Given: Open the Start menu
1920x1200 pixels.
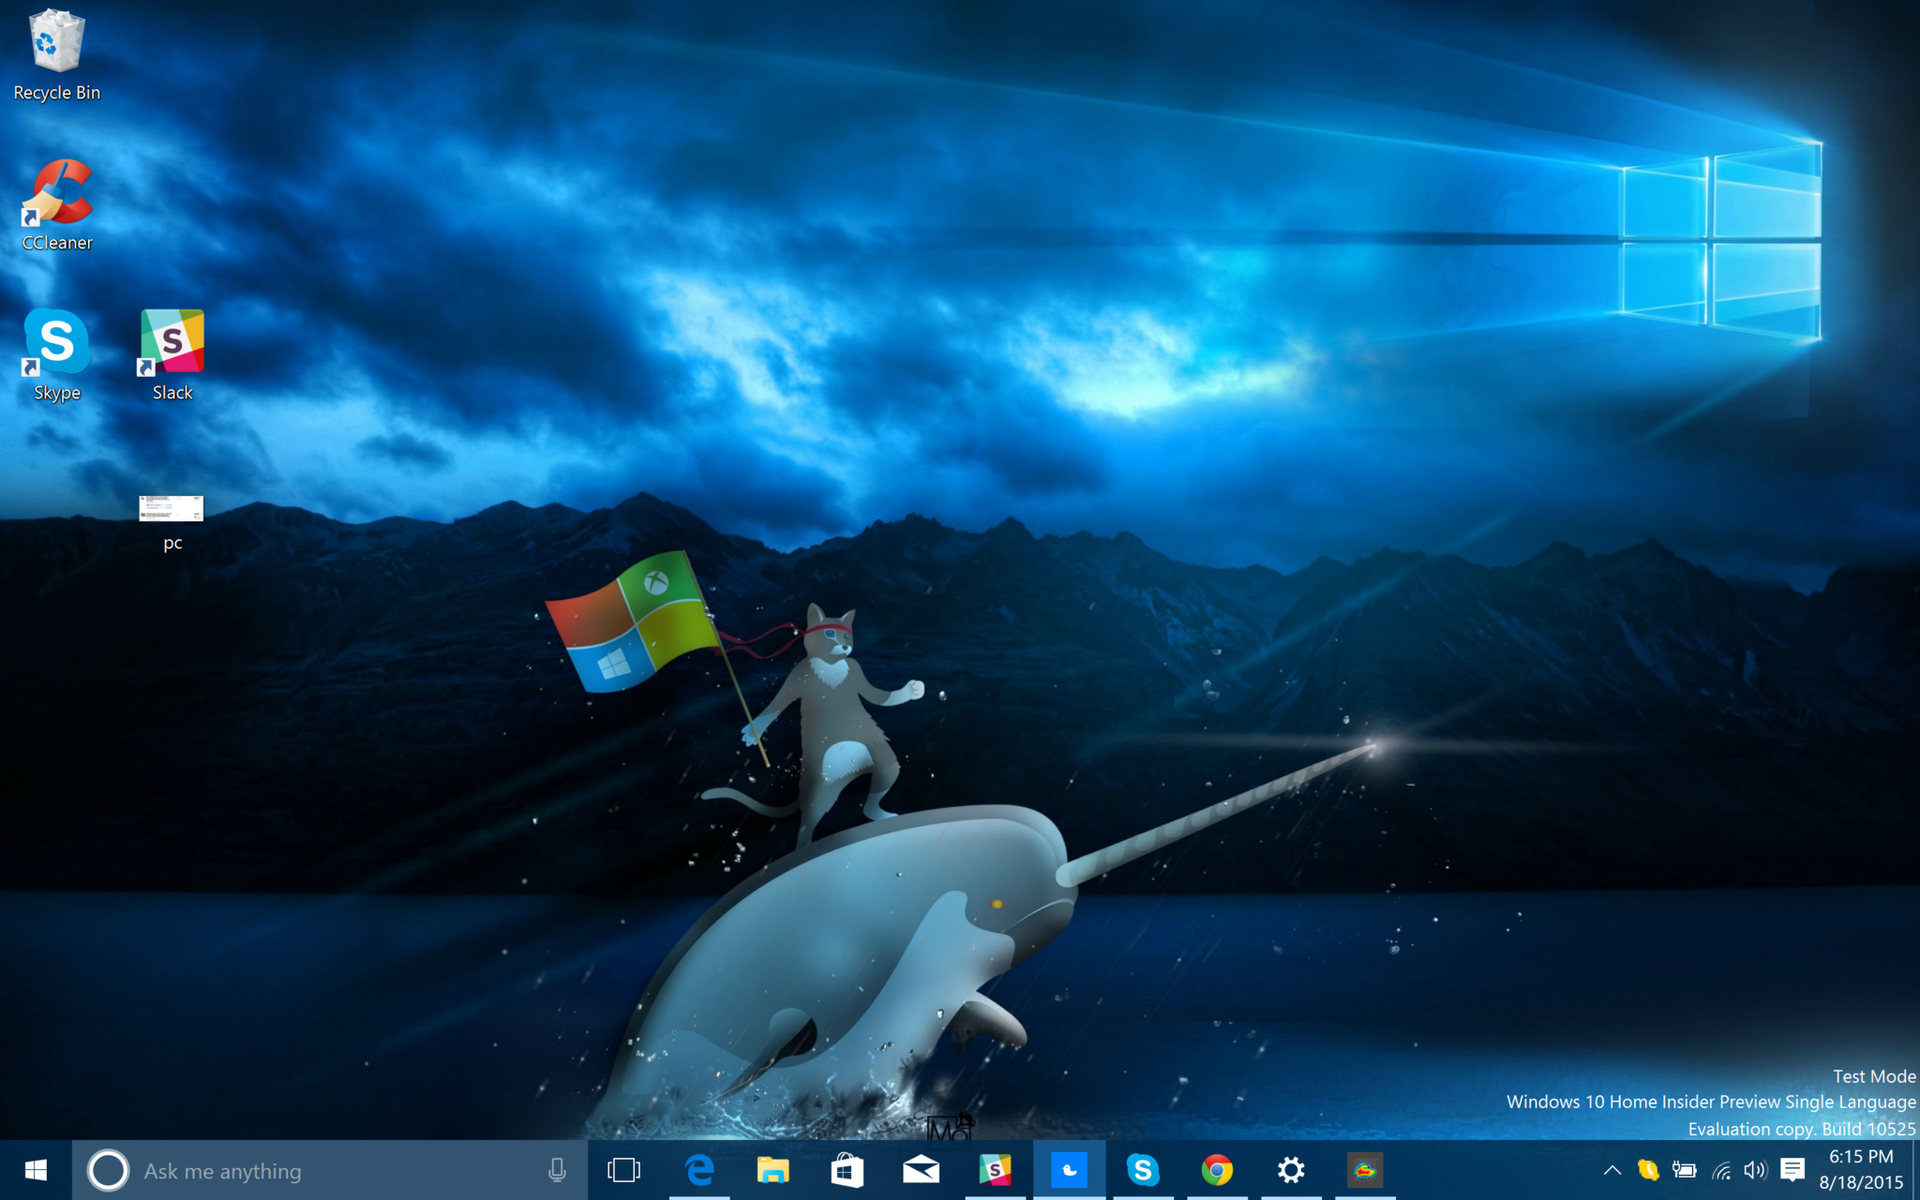Looking at the screenshot, I should click(36, 1170).
